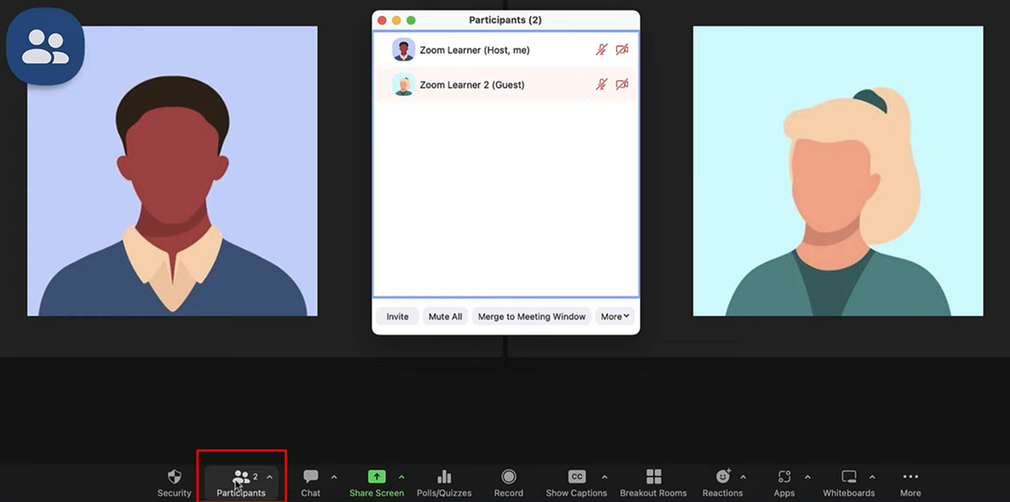Viewport: 1010px width, 502px height.
Task: Open the Chat panel
Action: 311,478
